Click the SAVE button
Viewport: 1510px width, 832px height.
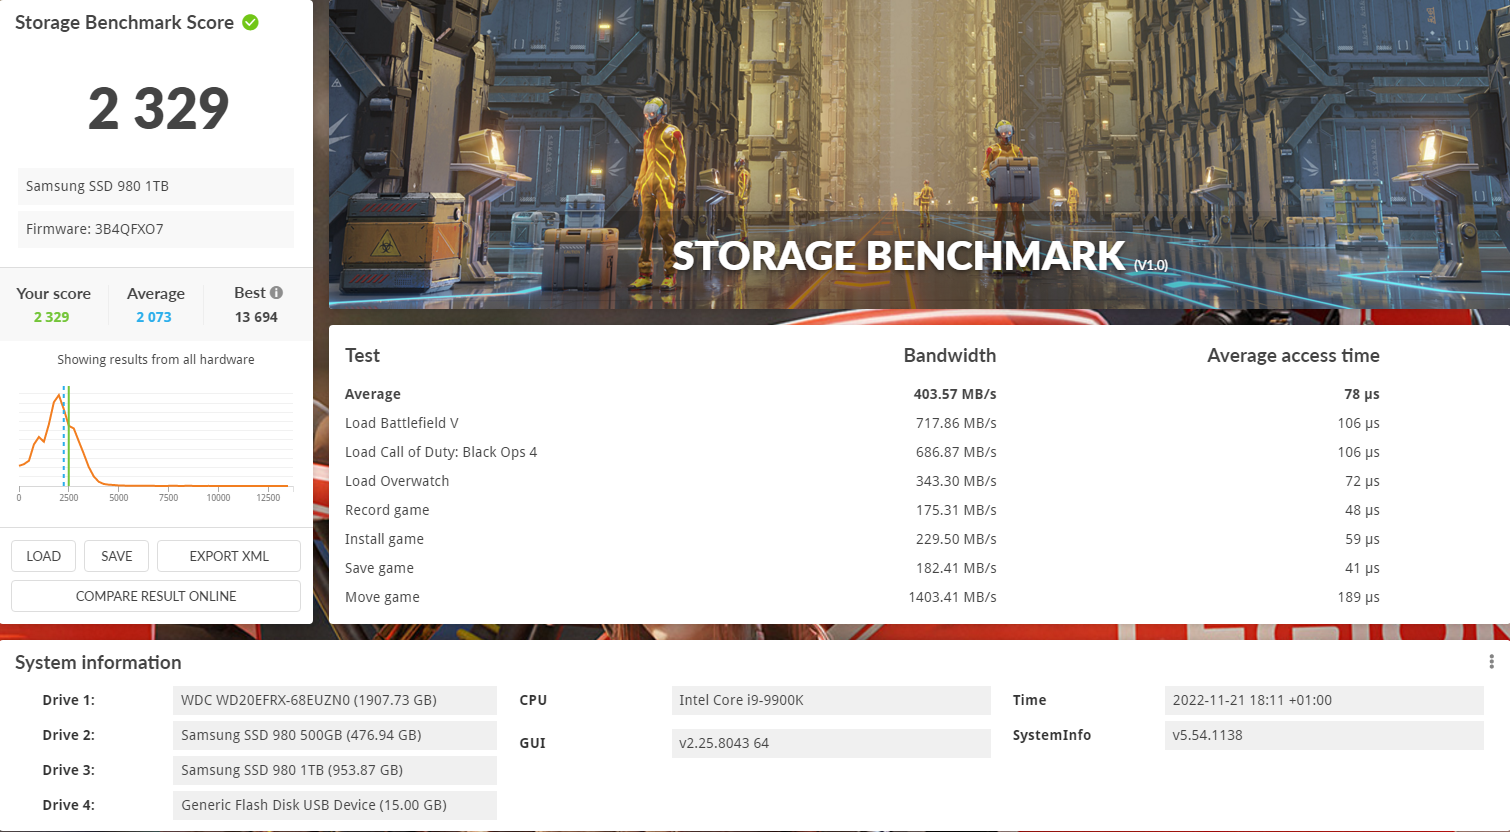[117, 556]
